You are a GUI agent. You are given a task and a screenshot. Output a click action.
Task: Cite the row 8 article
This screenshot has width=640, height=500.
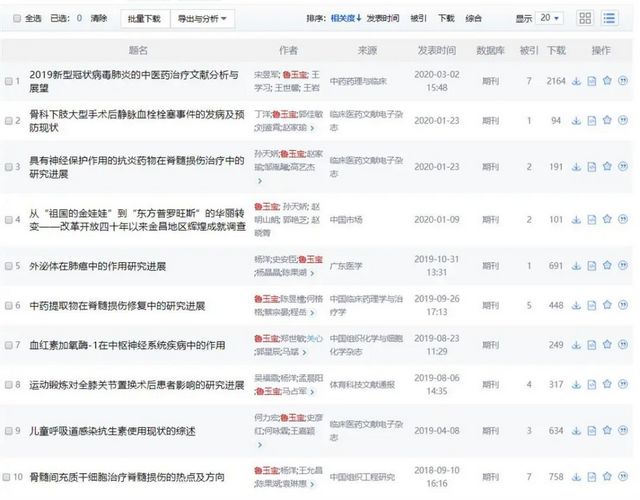click(623, 384)
